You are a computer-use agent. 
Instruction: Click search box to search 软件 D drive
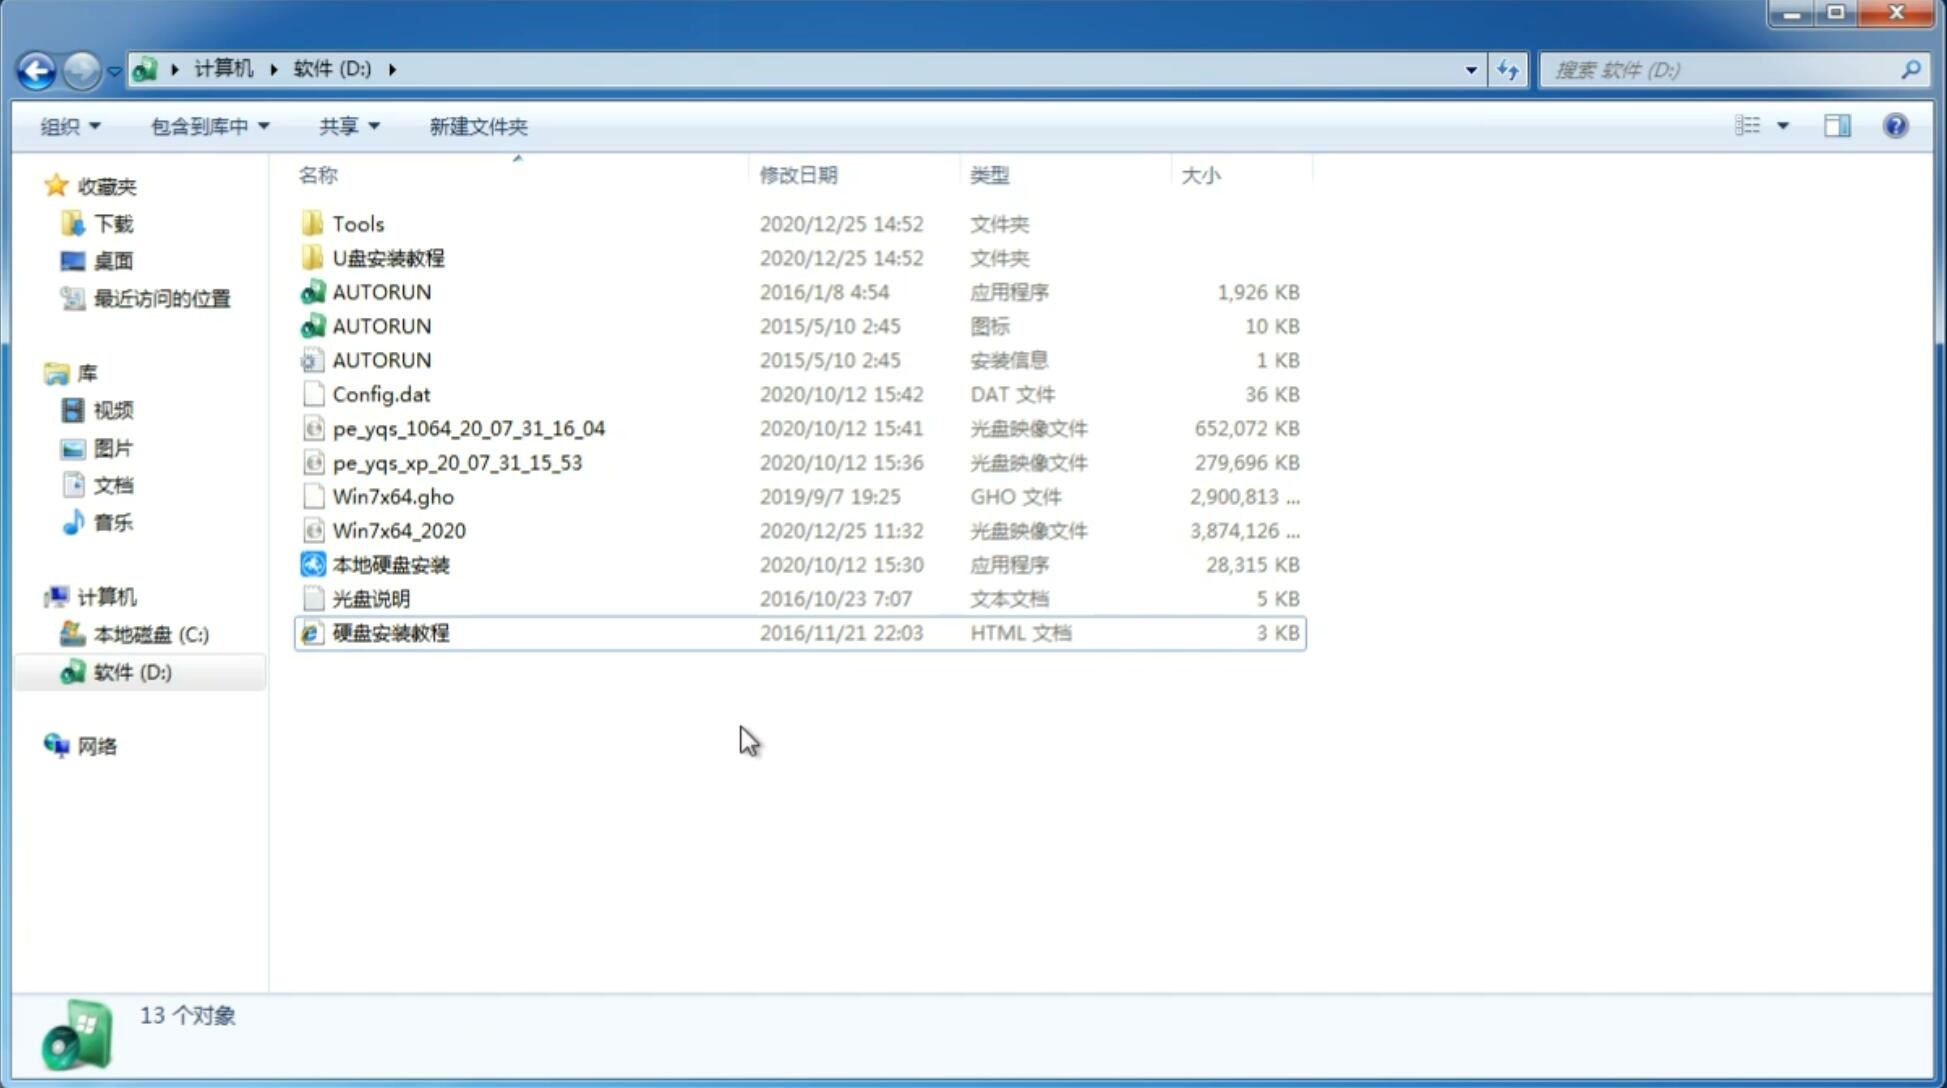[x=1725, y=68]
